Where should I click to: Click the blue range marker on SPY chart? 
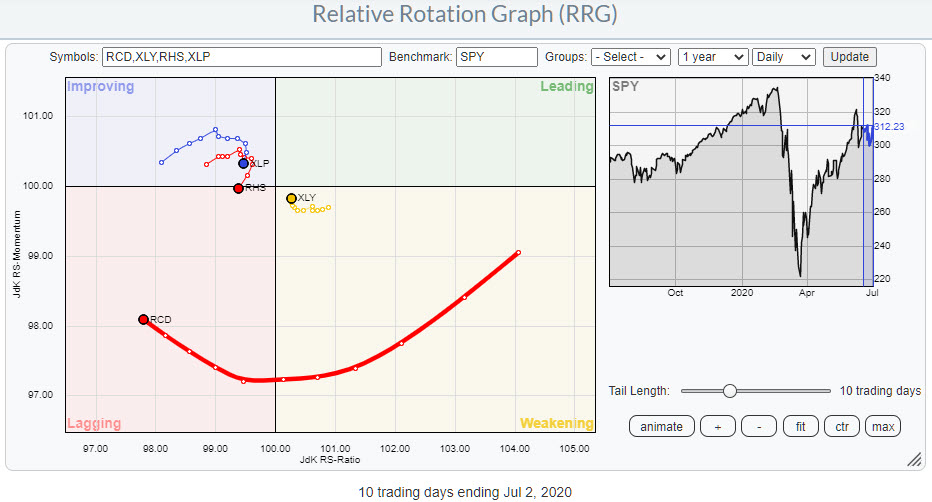click(868, 131)
